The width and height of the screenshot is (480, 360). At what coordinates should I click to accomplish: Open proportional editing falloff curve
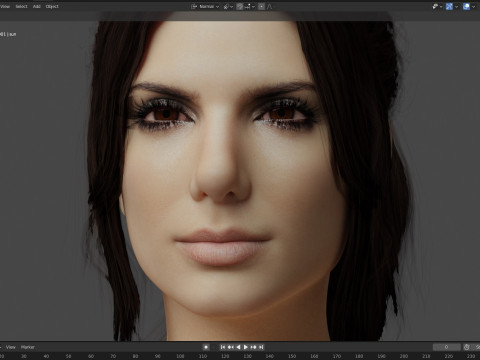pyautogui.click(x=269, y=6)
